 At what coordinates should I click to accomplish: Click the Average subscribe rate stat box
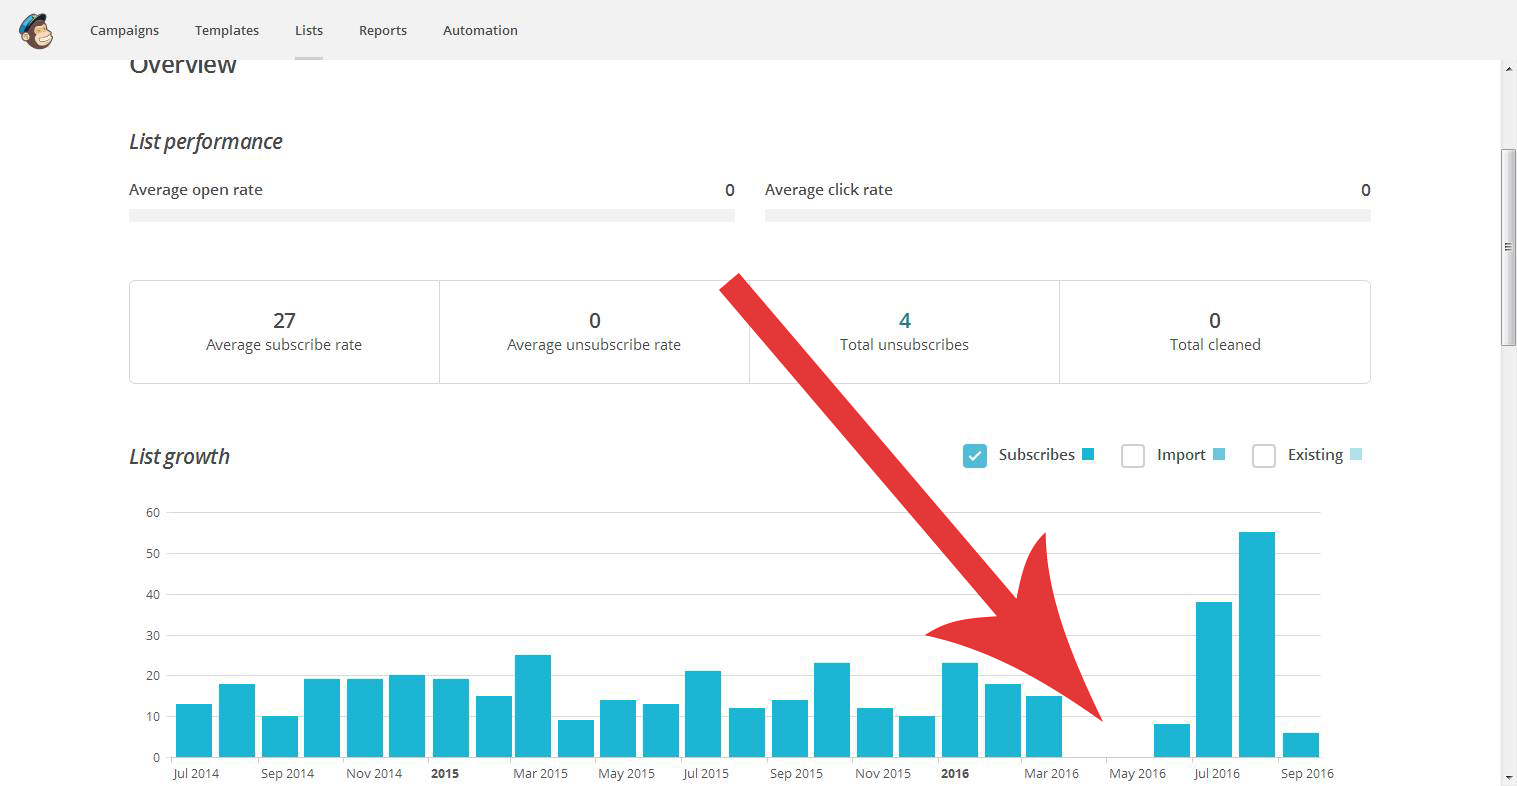click(284, 332)
